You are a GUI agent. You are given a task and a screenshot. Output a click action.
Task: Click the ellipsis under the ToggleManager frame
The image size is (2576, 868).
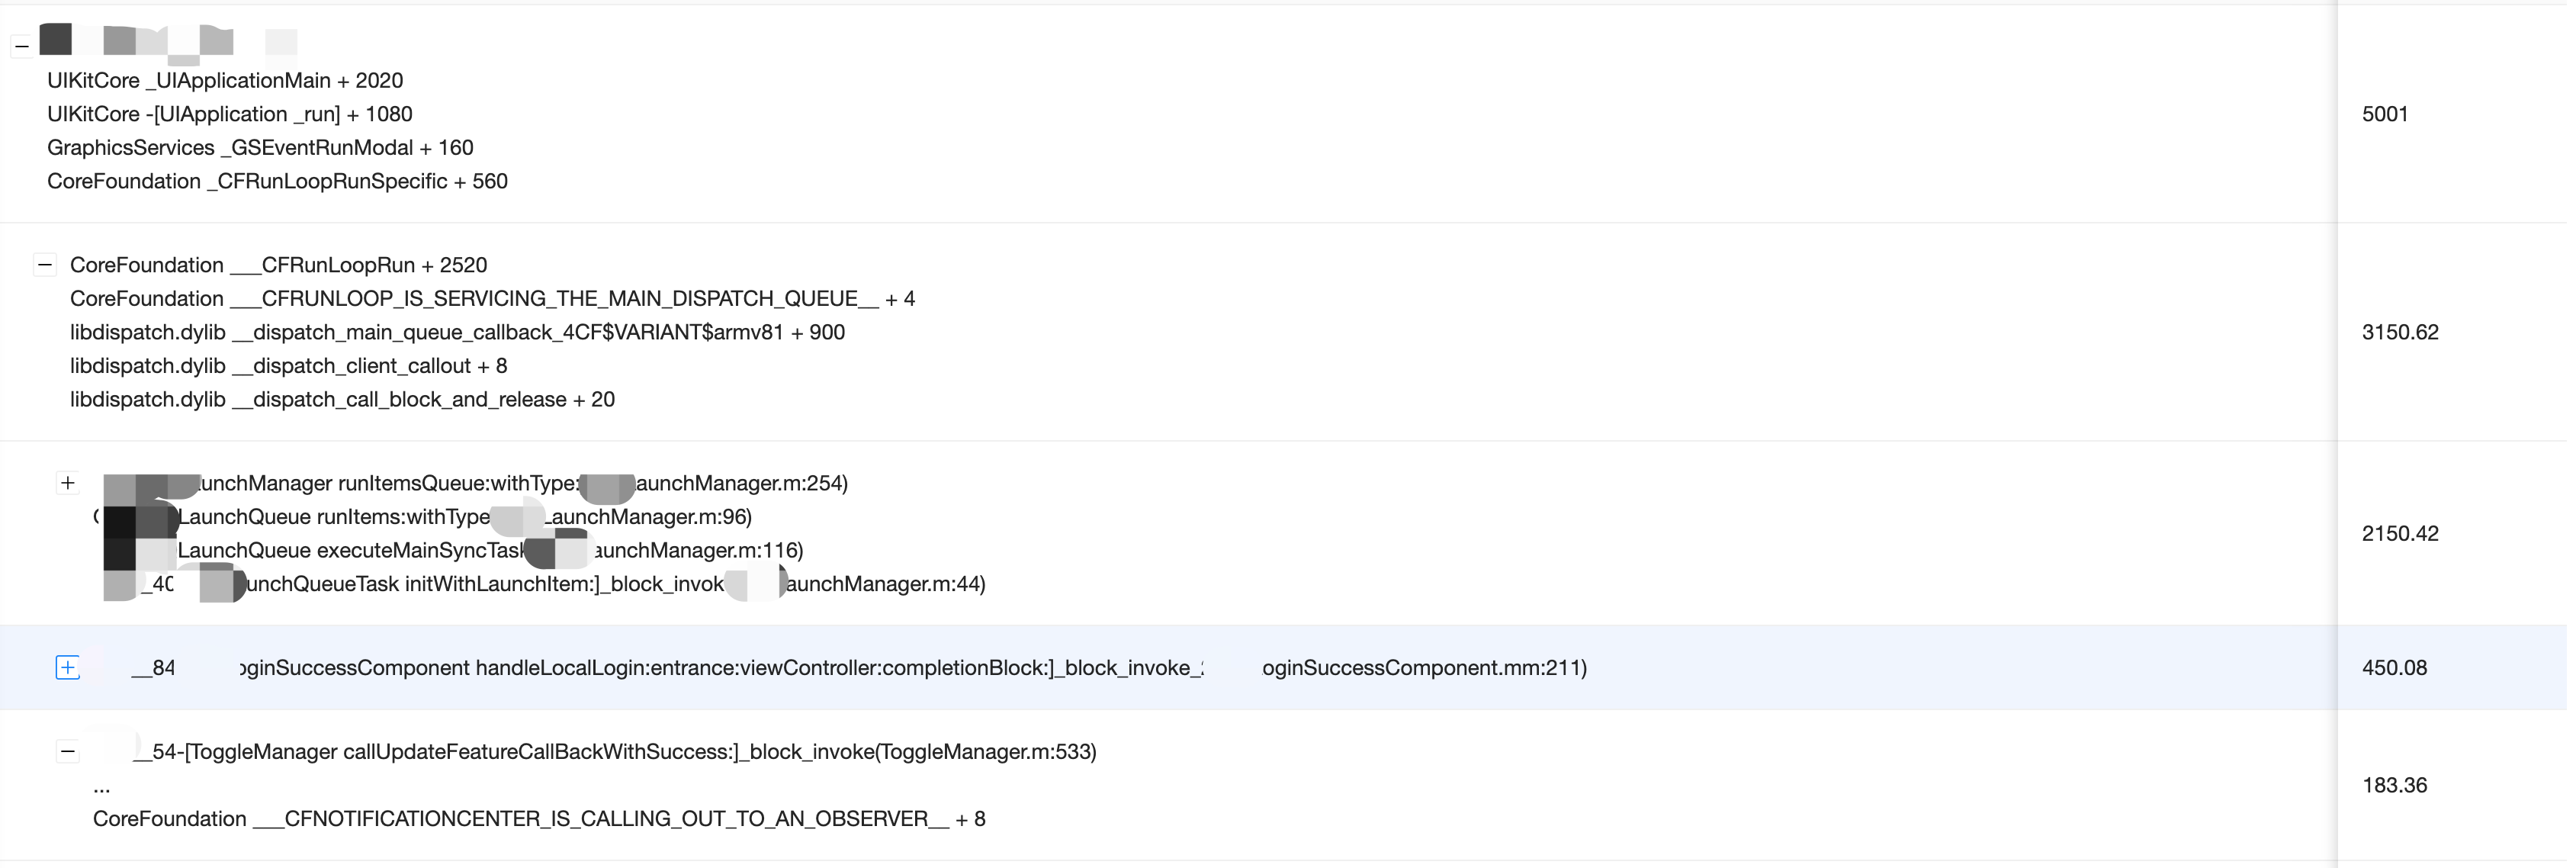pos(102,787)
